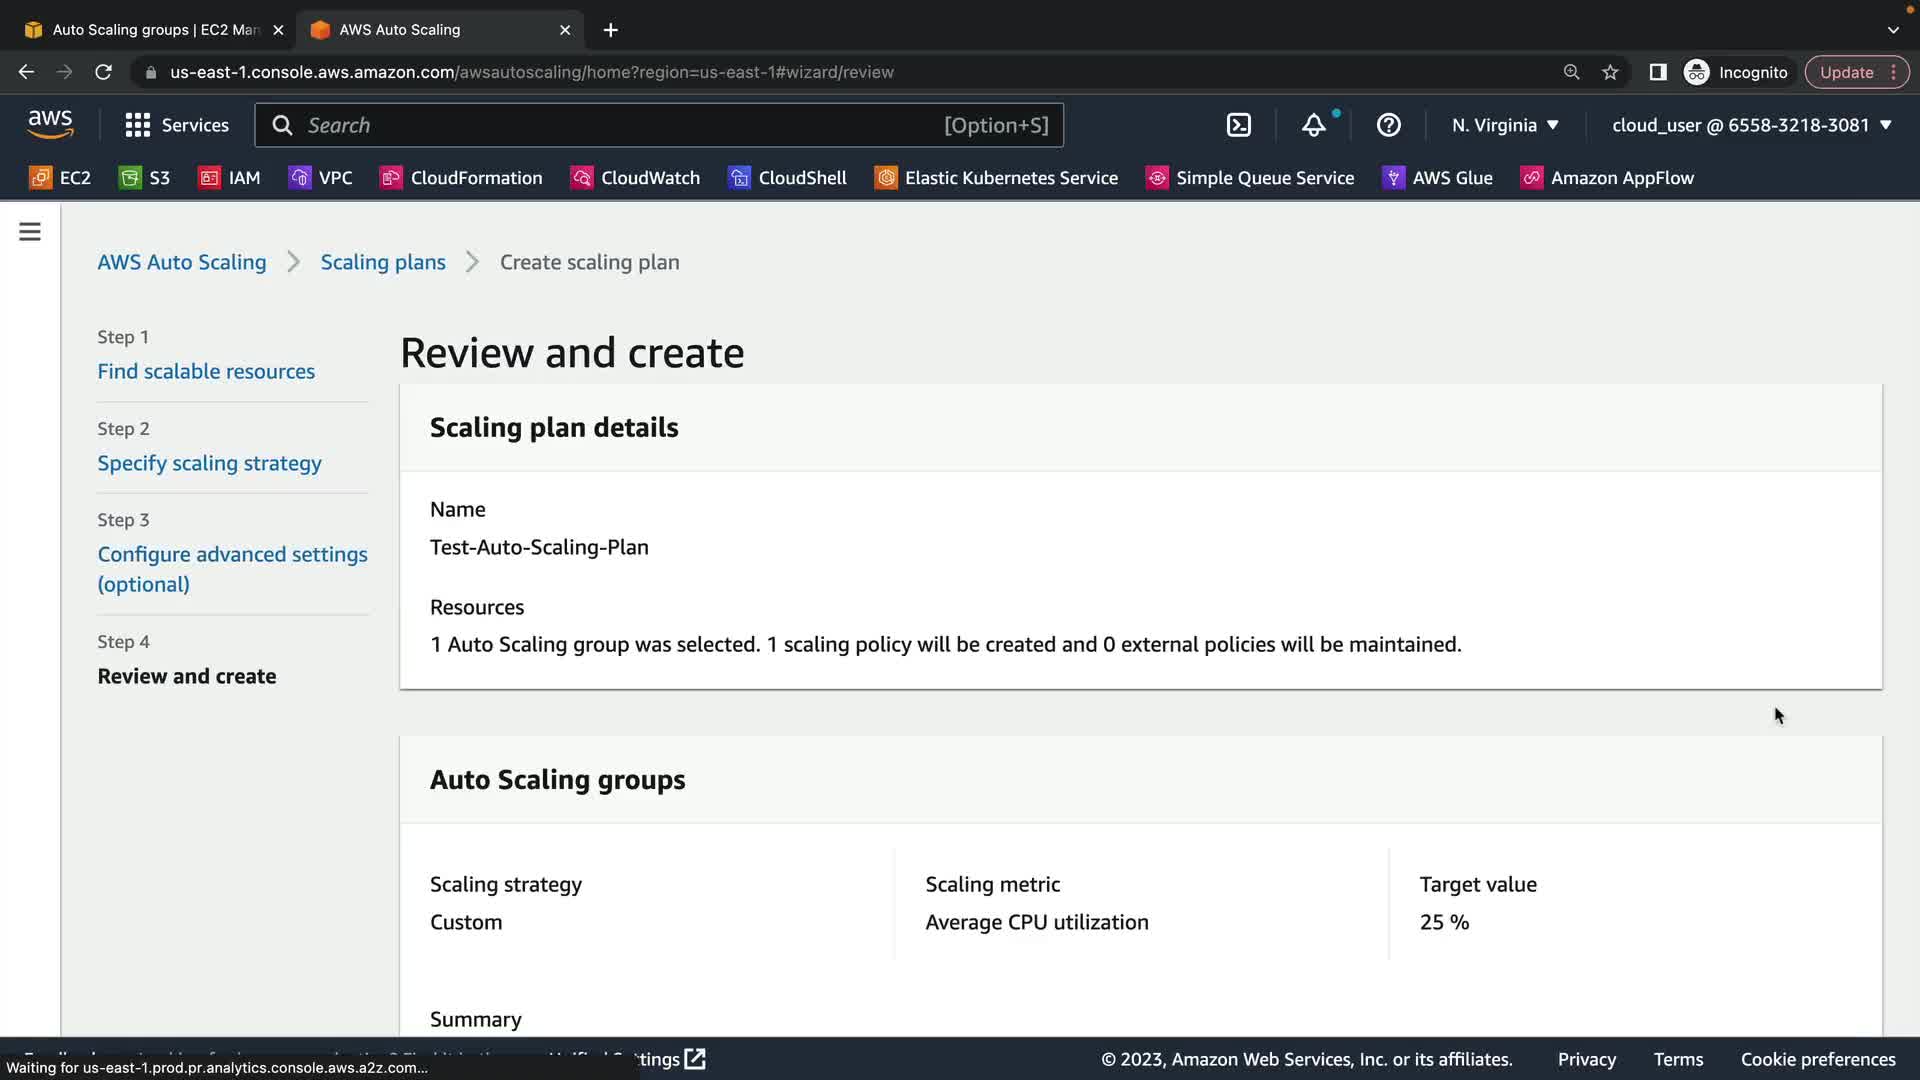Go to Find scalable resources step
This screenshot has height=1080, width=1920.
point(206,371)
